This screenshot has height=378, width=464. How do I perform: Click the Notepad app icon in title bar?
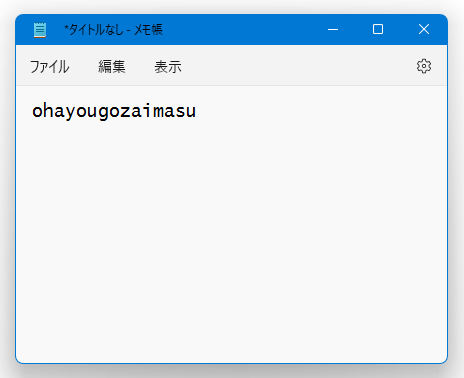40,30
